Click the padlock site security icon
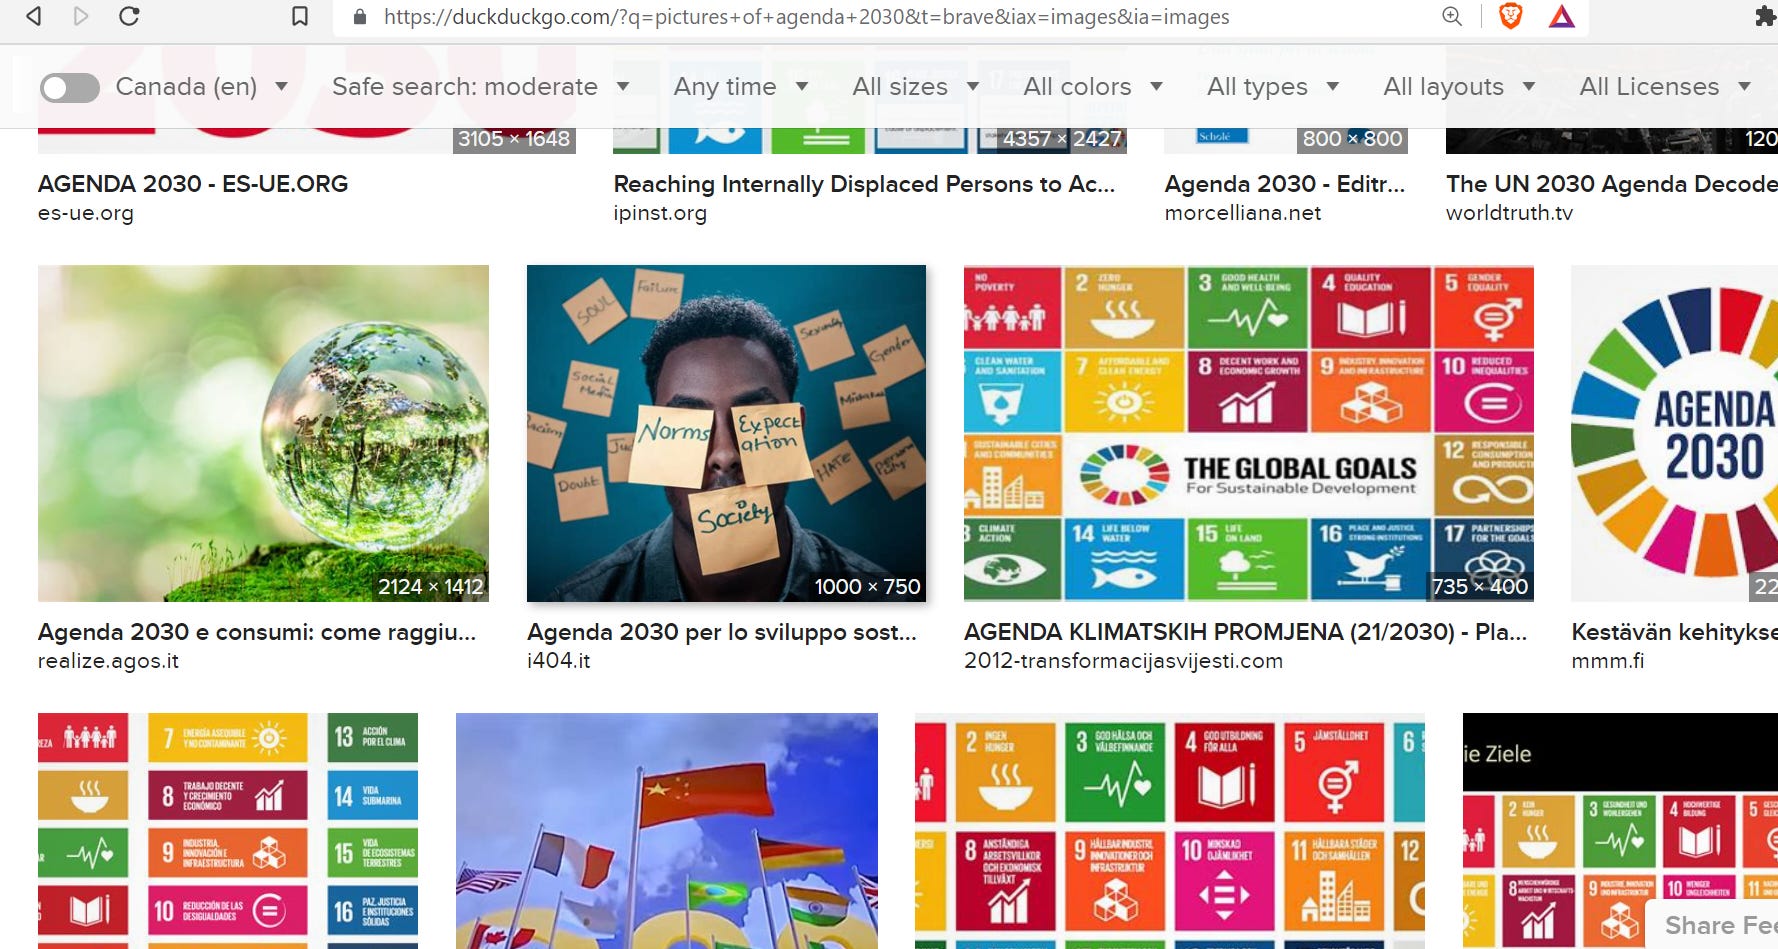Screen dimensions: 1778x949 [360, 17]
